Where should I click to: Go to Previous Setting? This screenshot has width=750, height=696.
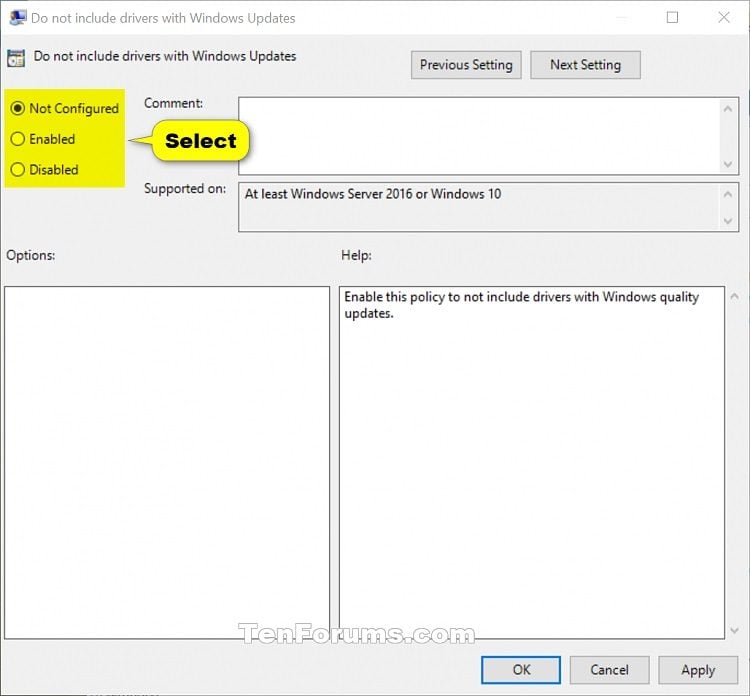click(466, 65)
